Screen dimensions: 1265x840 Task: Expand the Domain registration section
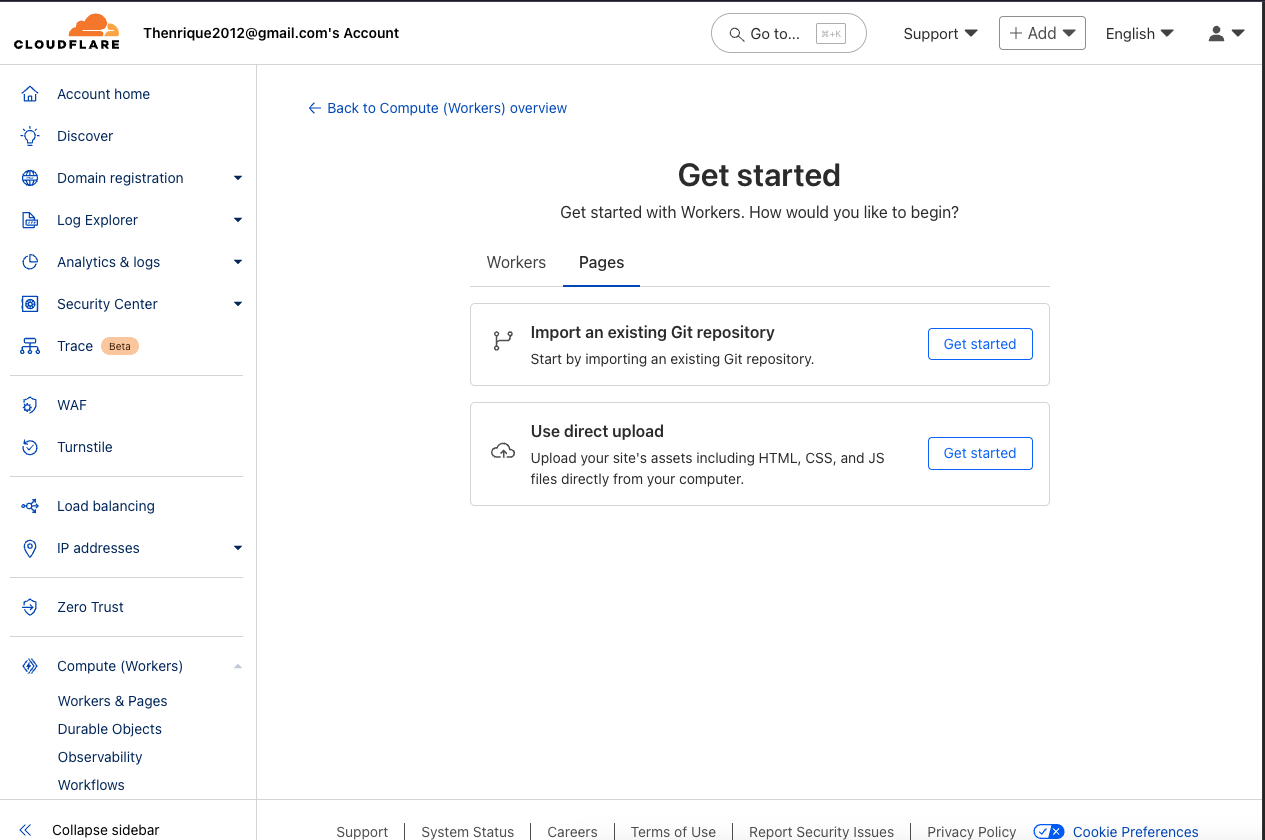[x=238, y=177]
